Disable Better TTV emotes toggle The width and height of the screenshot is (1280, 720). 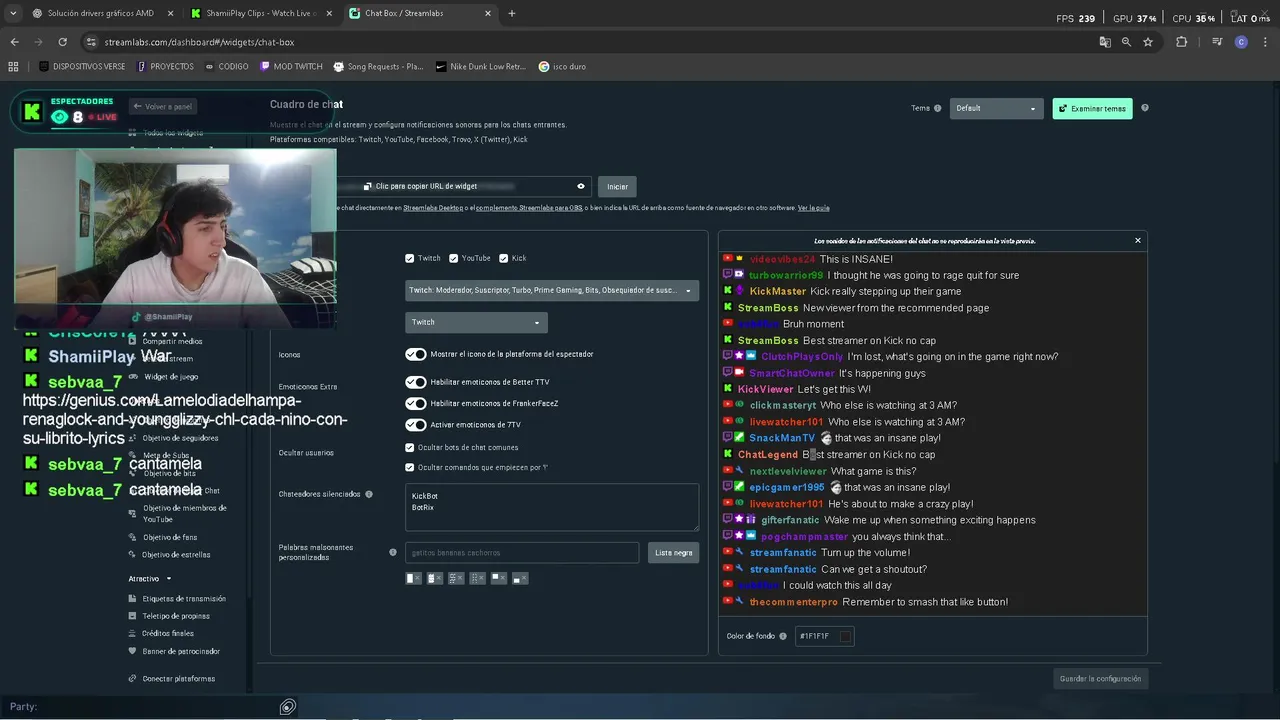pos(416,382)
